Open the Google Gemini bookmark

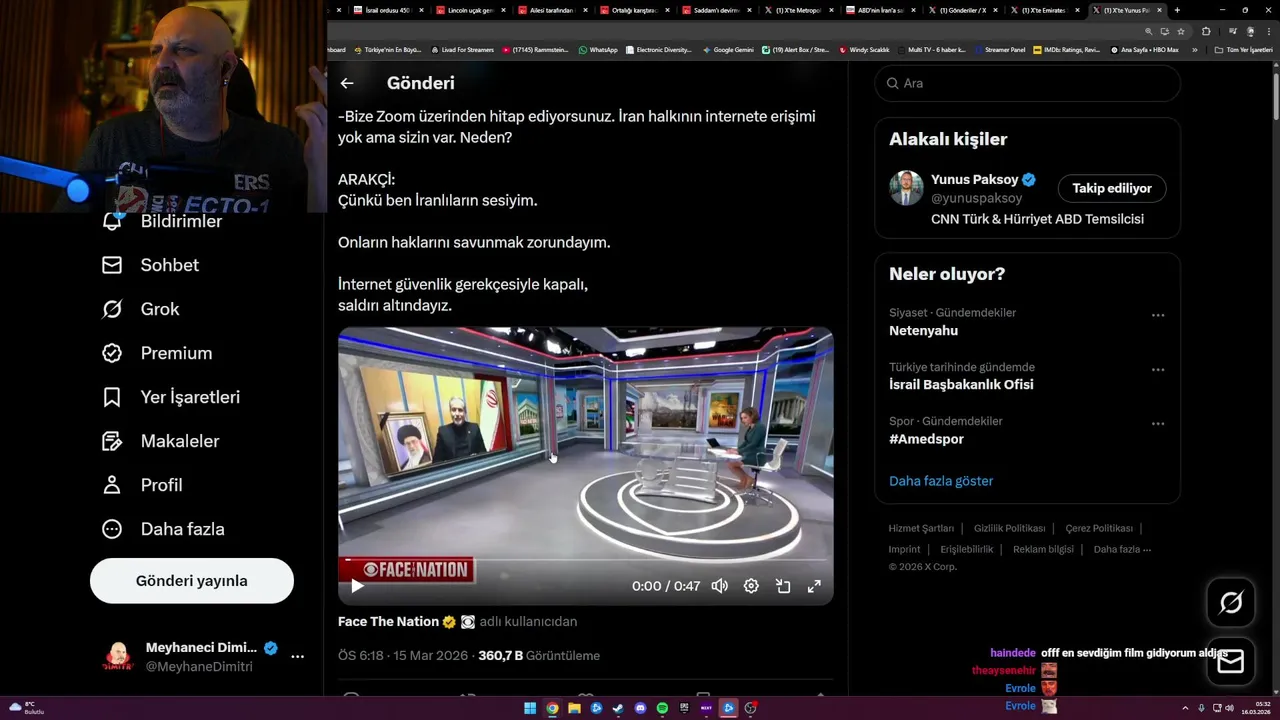pyautogui.click(x=728, y=50)
